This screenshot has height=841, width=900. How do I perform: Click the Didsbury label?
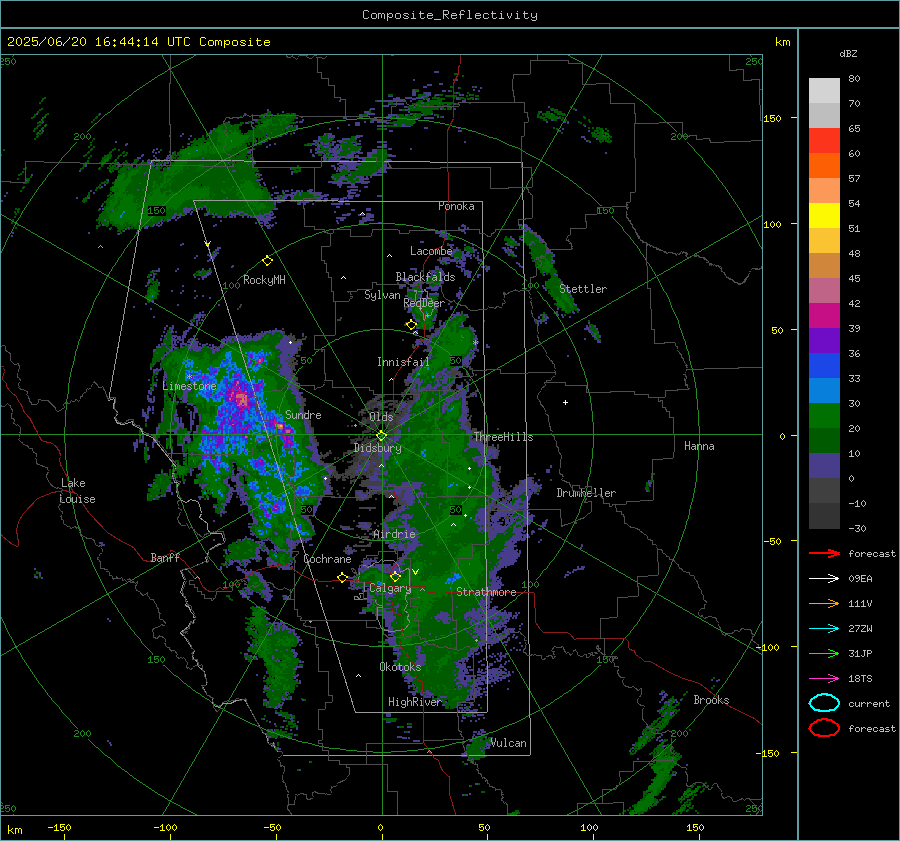tap(377, 448)
